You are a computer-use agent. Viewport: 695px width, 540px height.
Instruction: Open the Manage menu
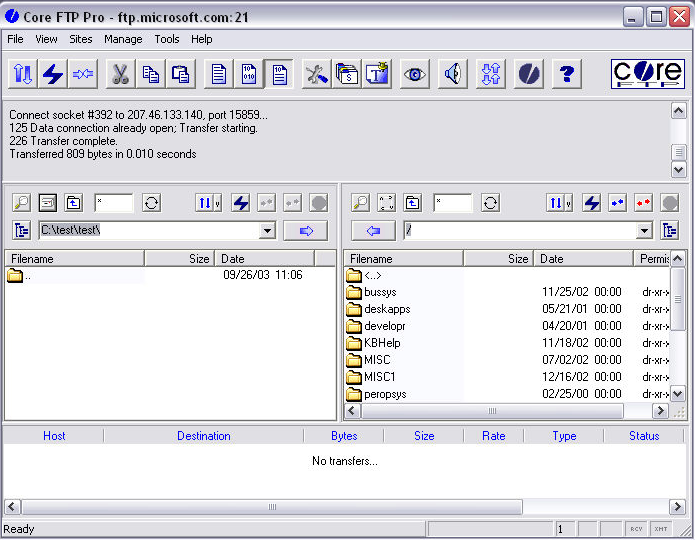(x=123, y=39)
